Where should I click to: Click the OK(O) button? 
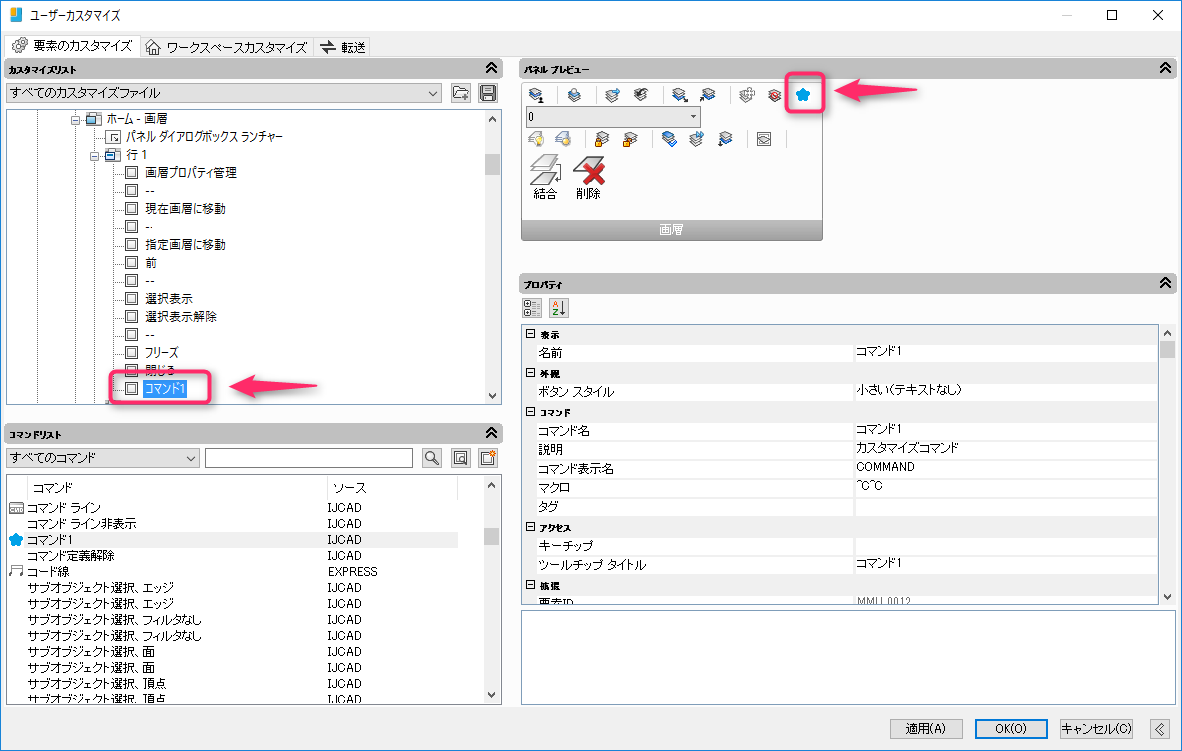click(1011, 729)
